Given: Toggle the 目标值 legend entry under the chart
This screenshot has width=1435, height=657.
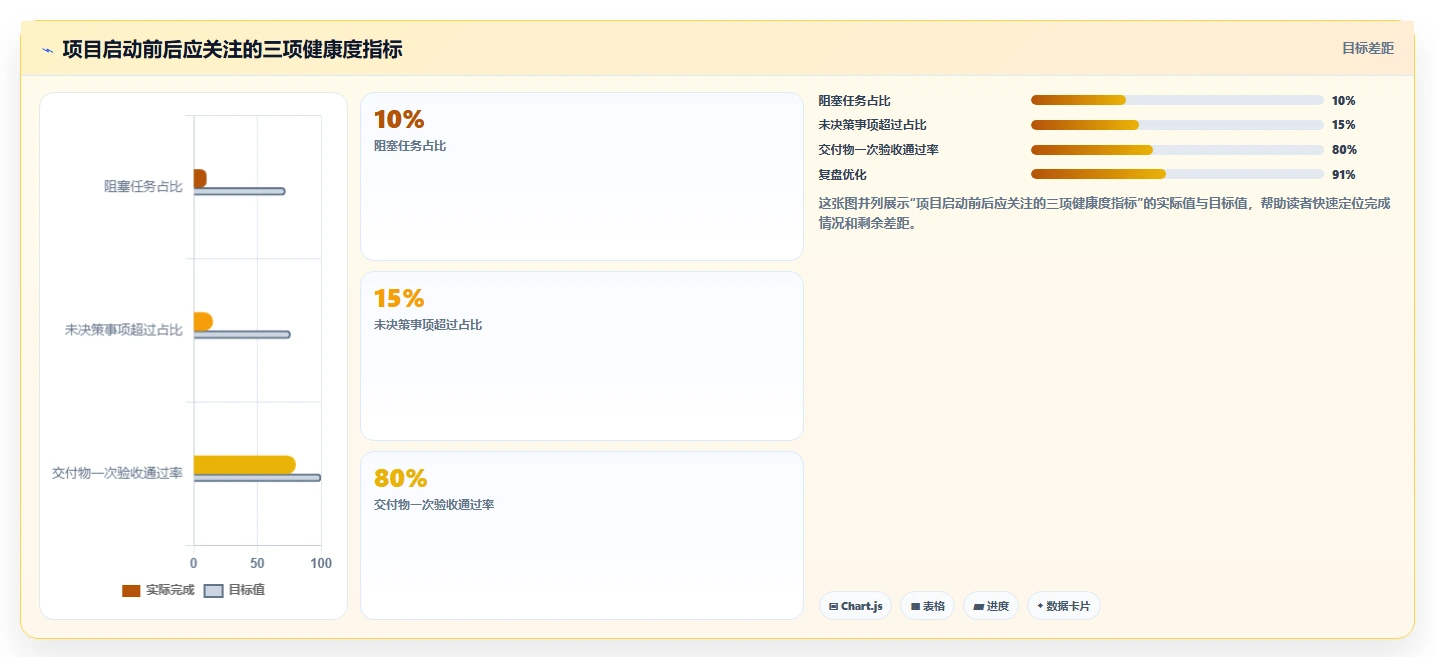Looking at the screenshot, I should click(235, 590).
